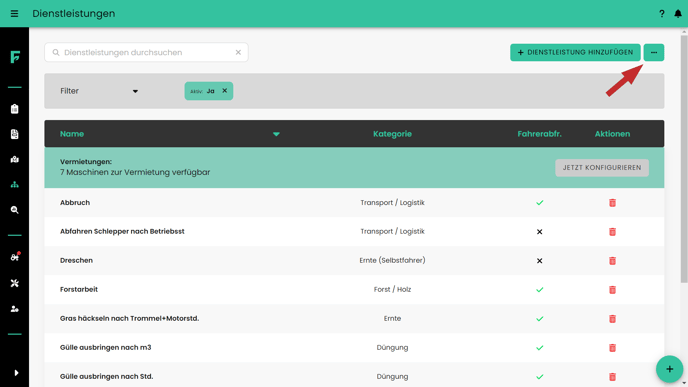The height and width of the screenshot is (387, 688).
Task: Sort by Name column header
Action: [x=72, y=134]
